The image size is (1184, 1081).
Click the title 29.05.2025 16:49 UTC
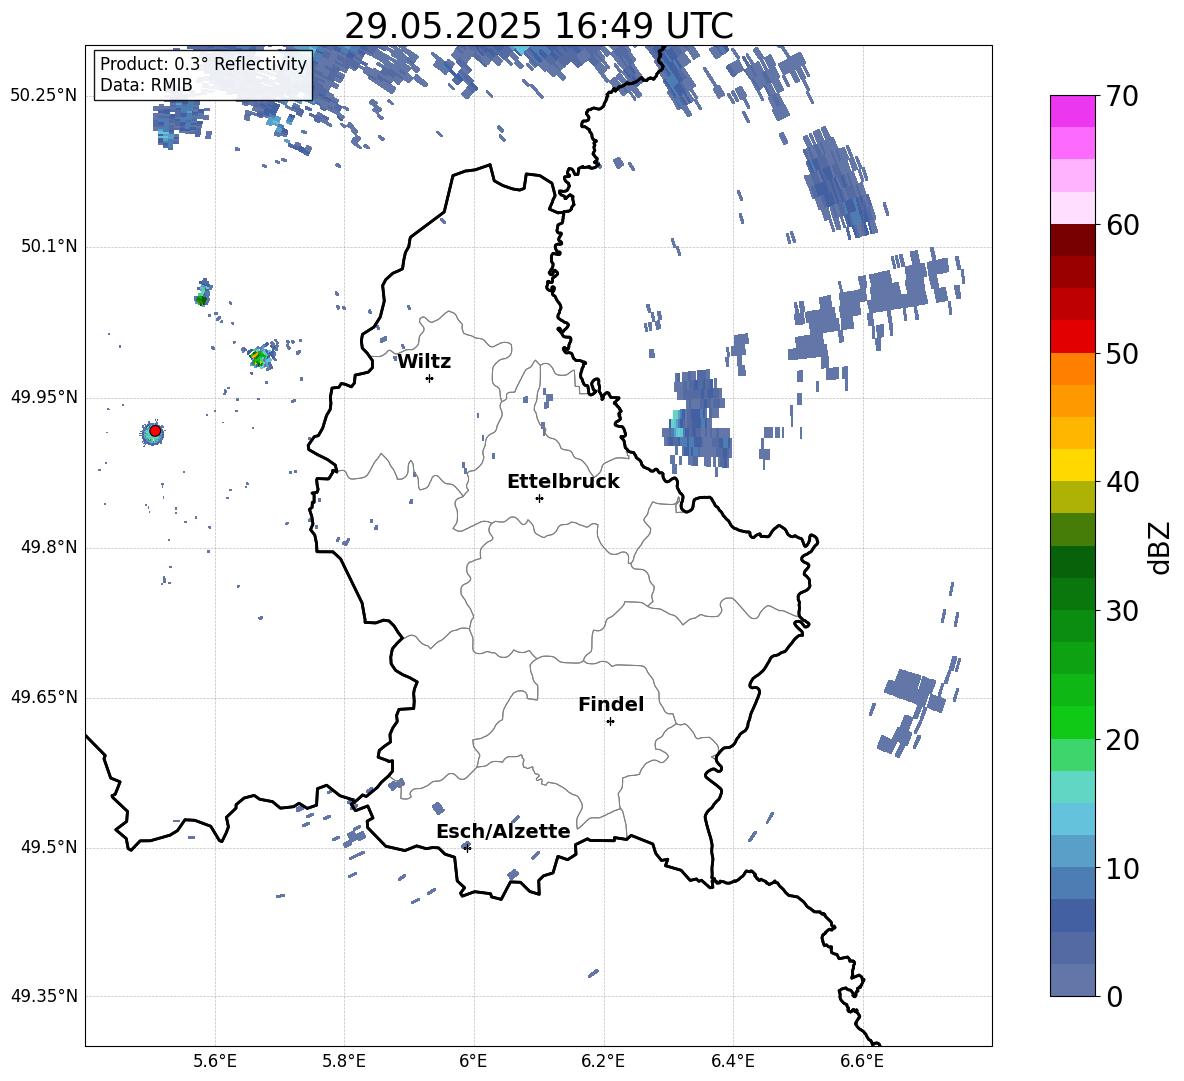[x=539, y=26]
